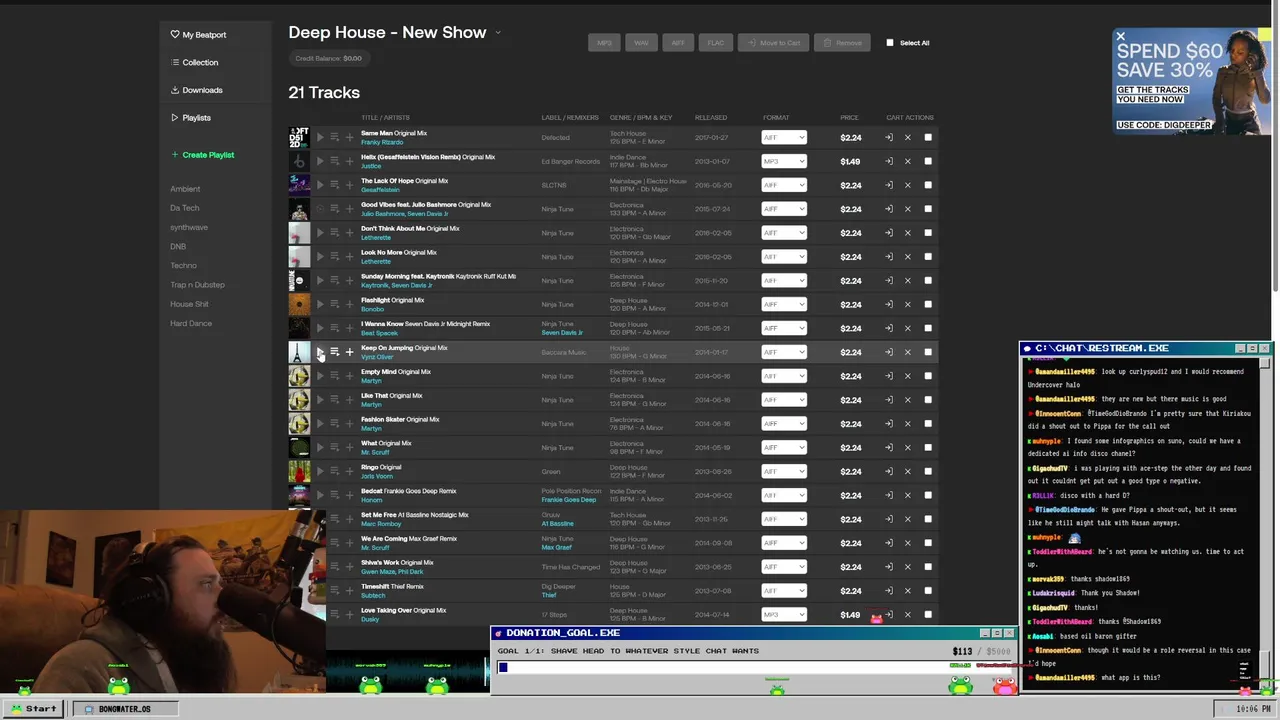1280x720 pixels.
Task: Remove 'Helix' from list with X
Action: [x=908, y=161]
